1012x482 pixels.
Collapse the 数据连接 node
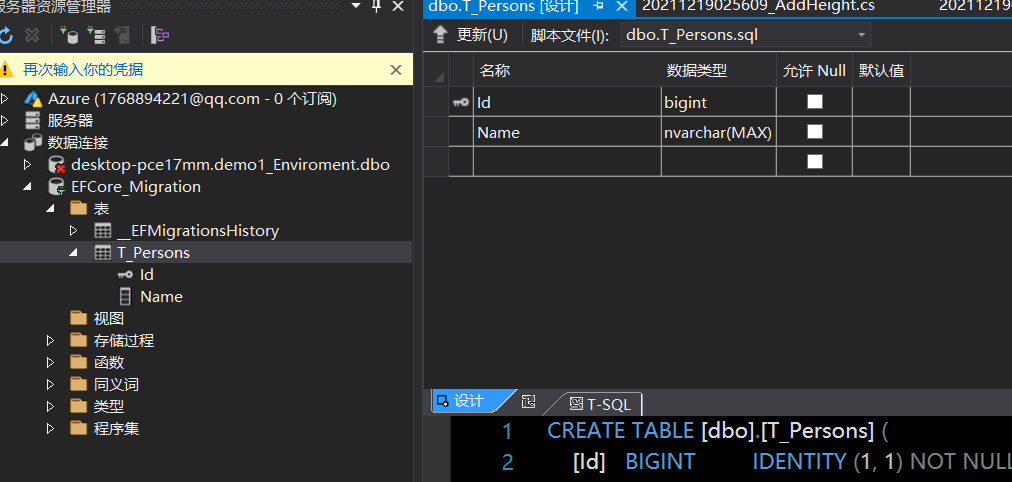pos(5,143)
